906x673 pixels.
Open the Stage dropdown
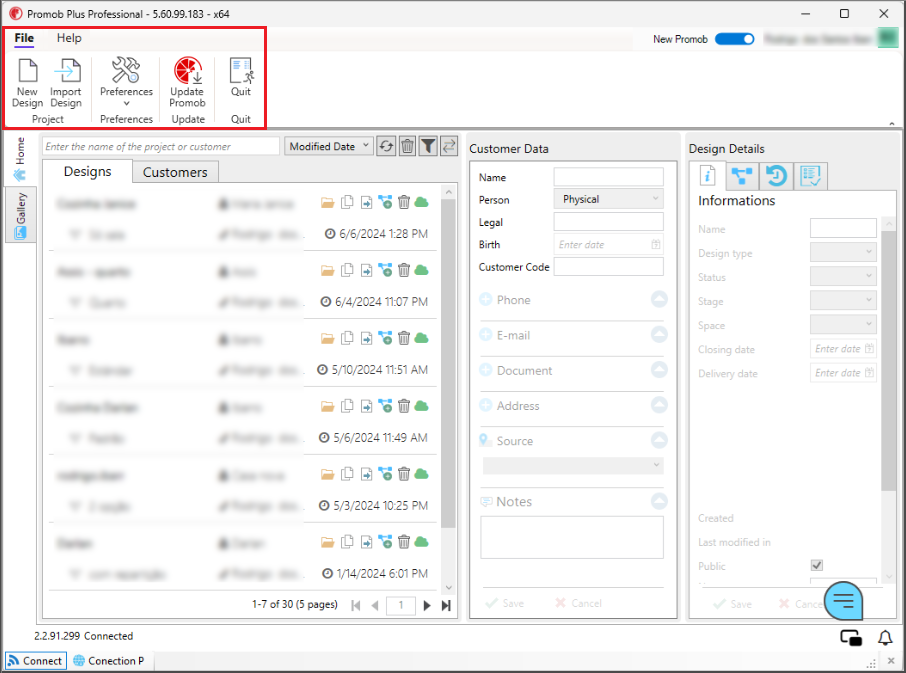point(843,300)
